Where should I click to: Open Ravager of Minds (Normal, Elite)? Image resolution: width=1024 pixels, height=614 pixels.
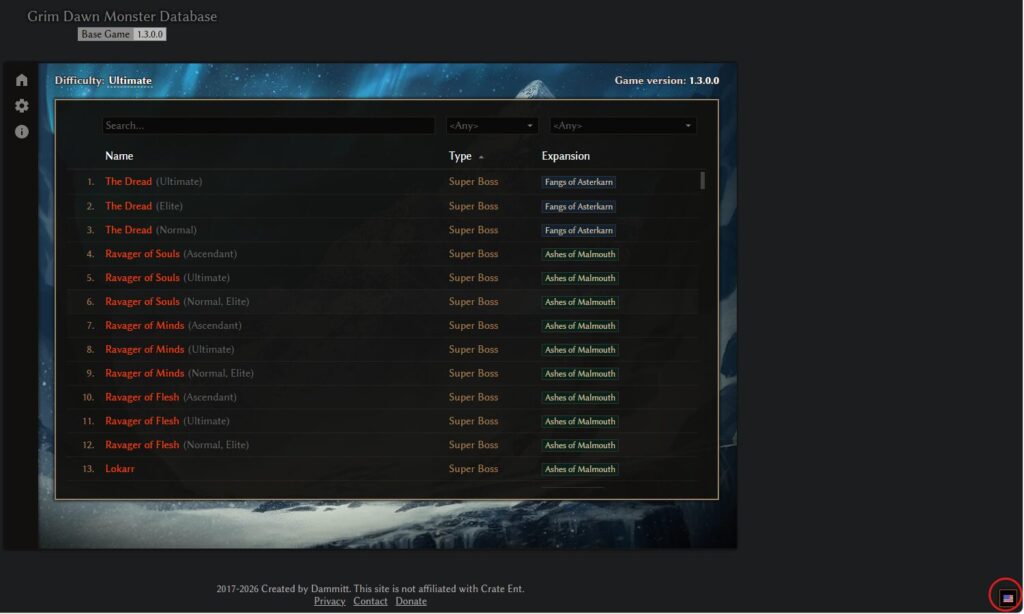180,373
